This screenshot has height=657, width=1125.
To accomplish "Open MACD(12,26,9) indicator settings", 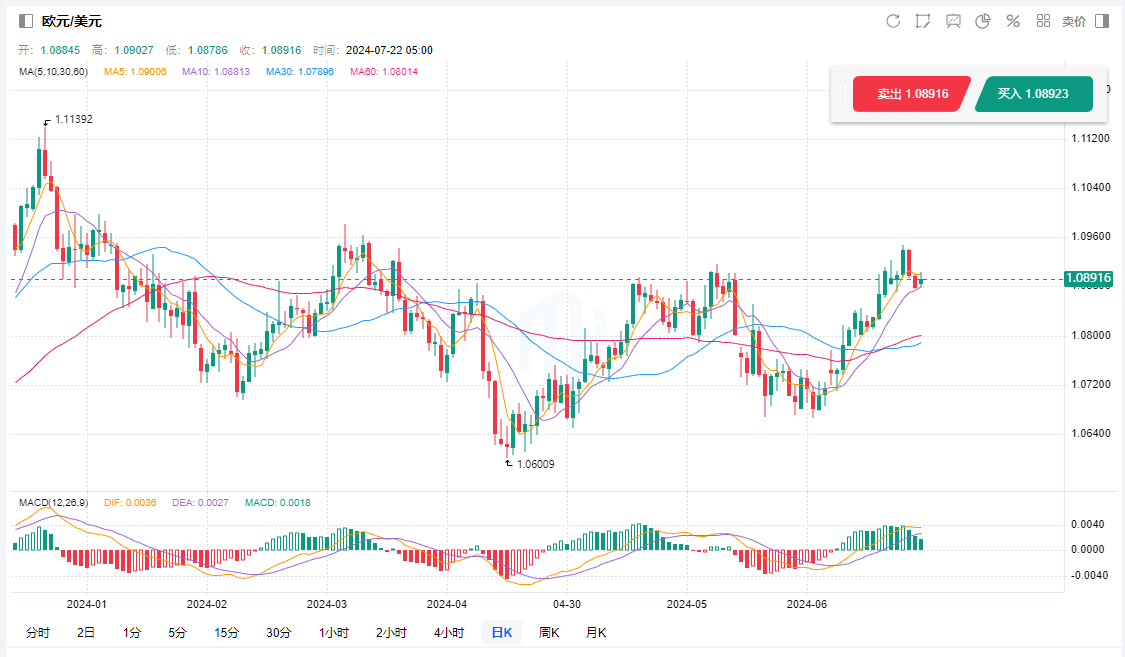I will coord(53,501).
